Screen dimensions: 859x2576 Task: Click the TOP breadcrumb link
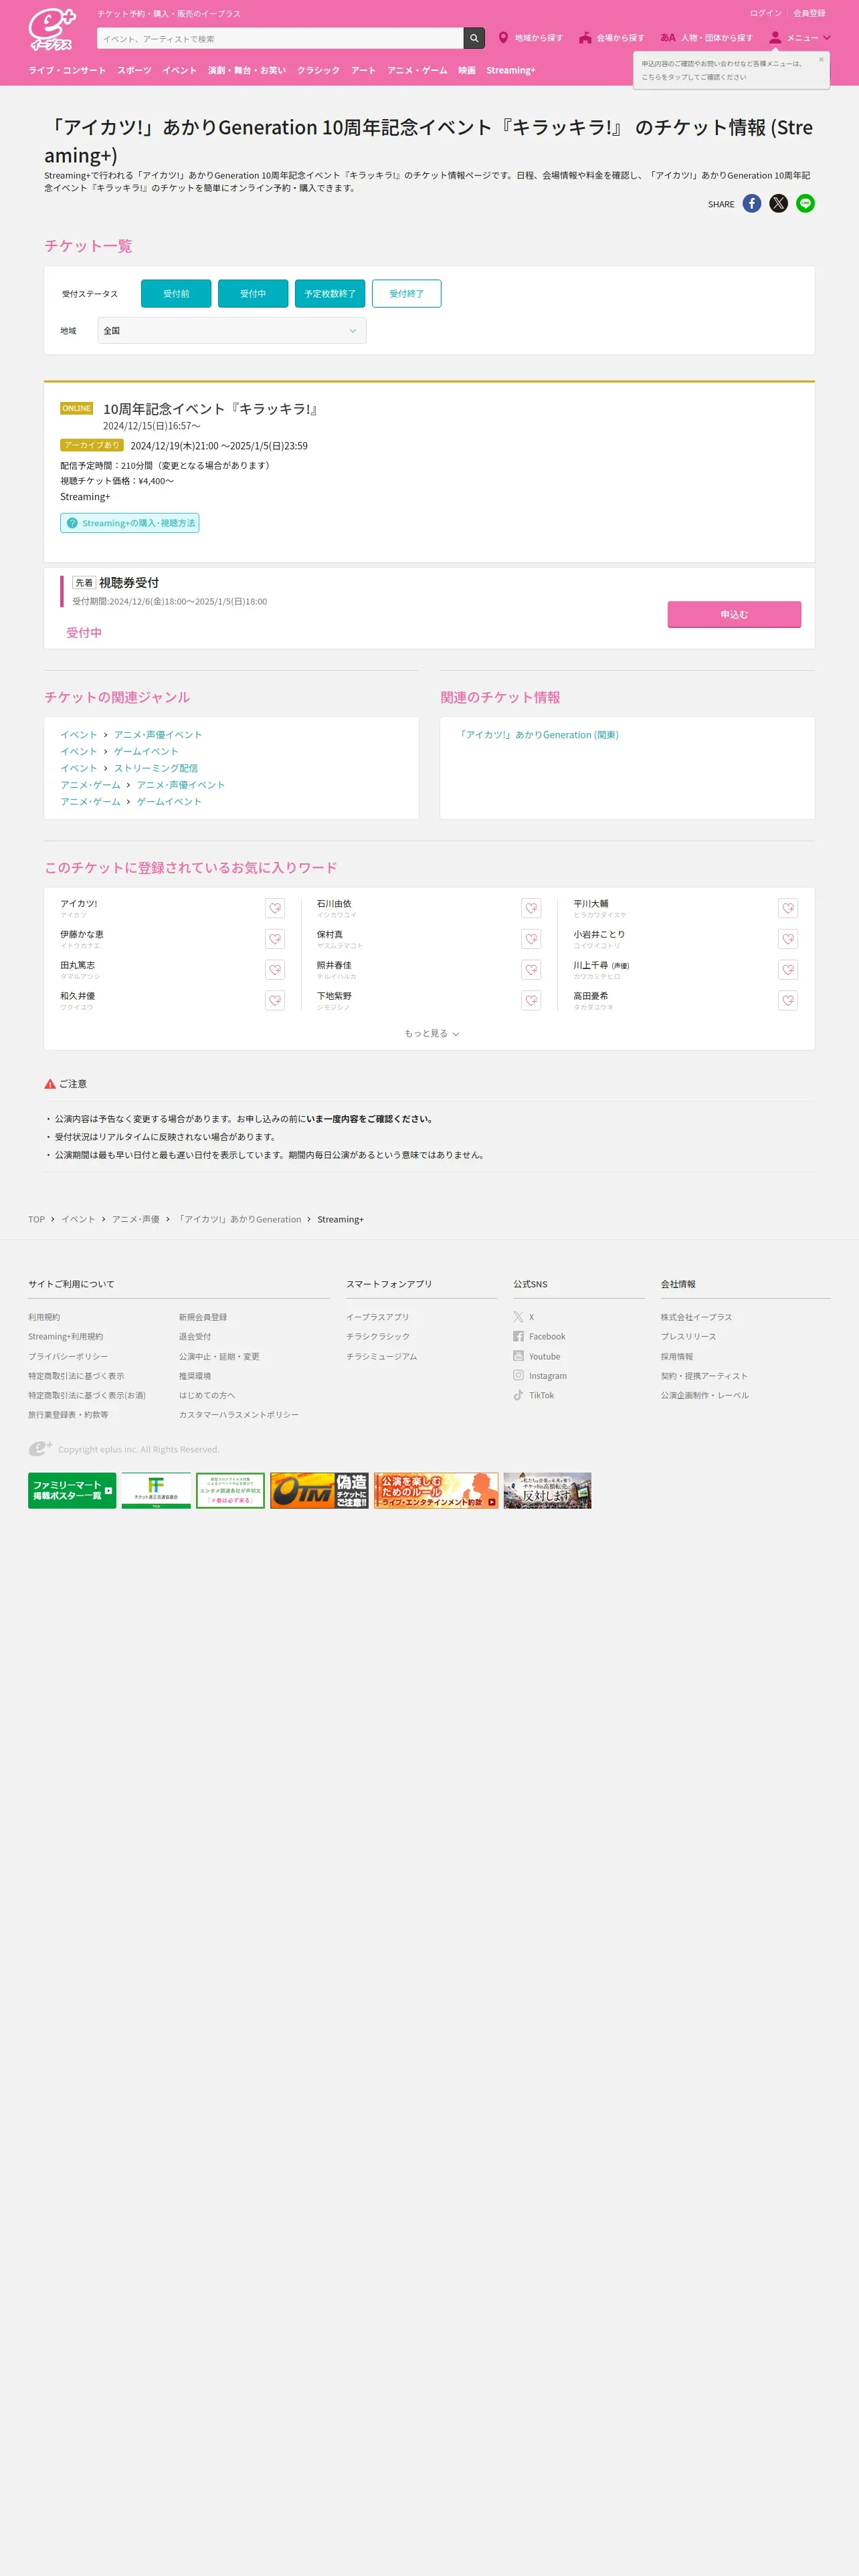36,1220
